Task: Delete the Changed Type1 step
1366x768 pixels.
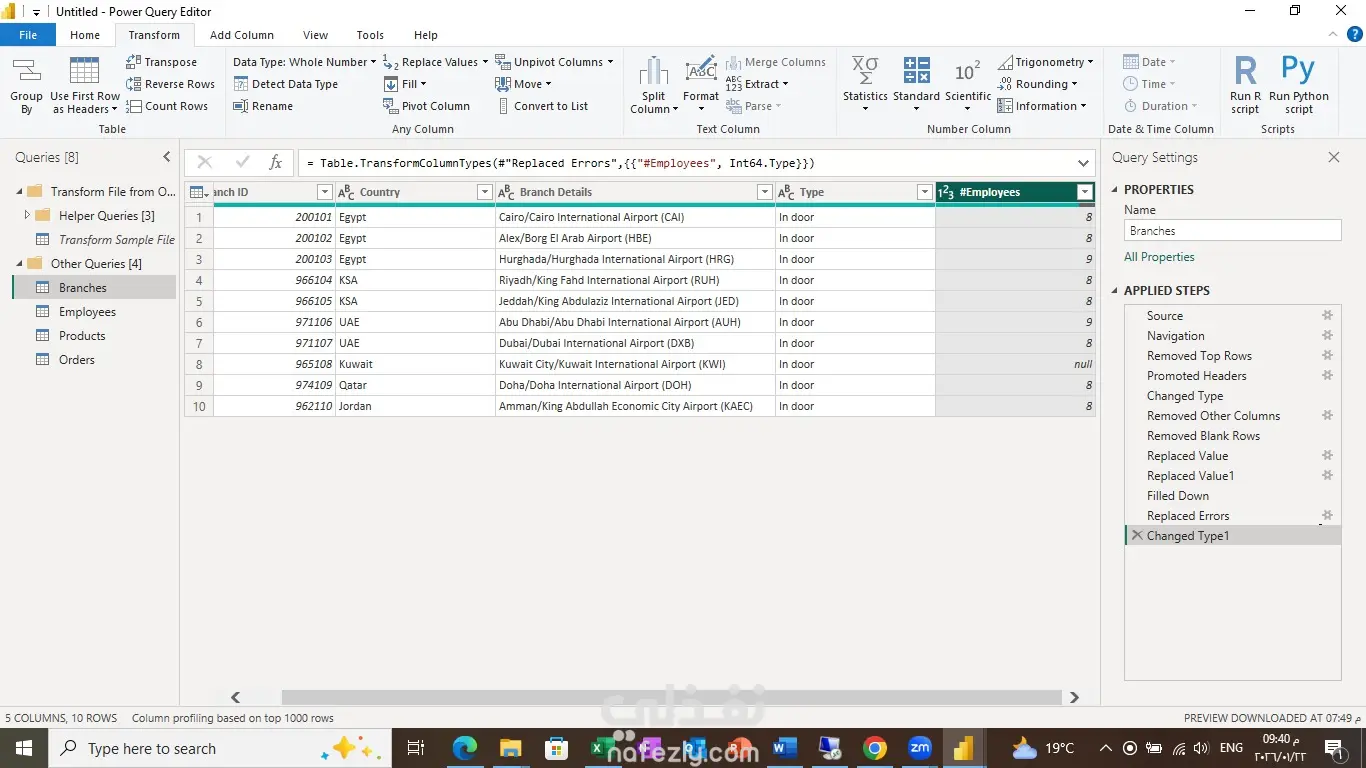Action: coord(1136,535)
